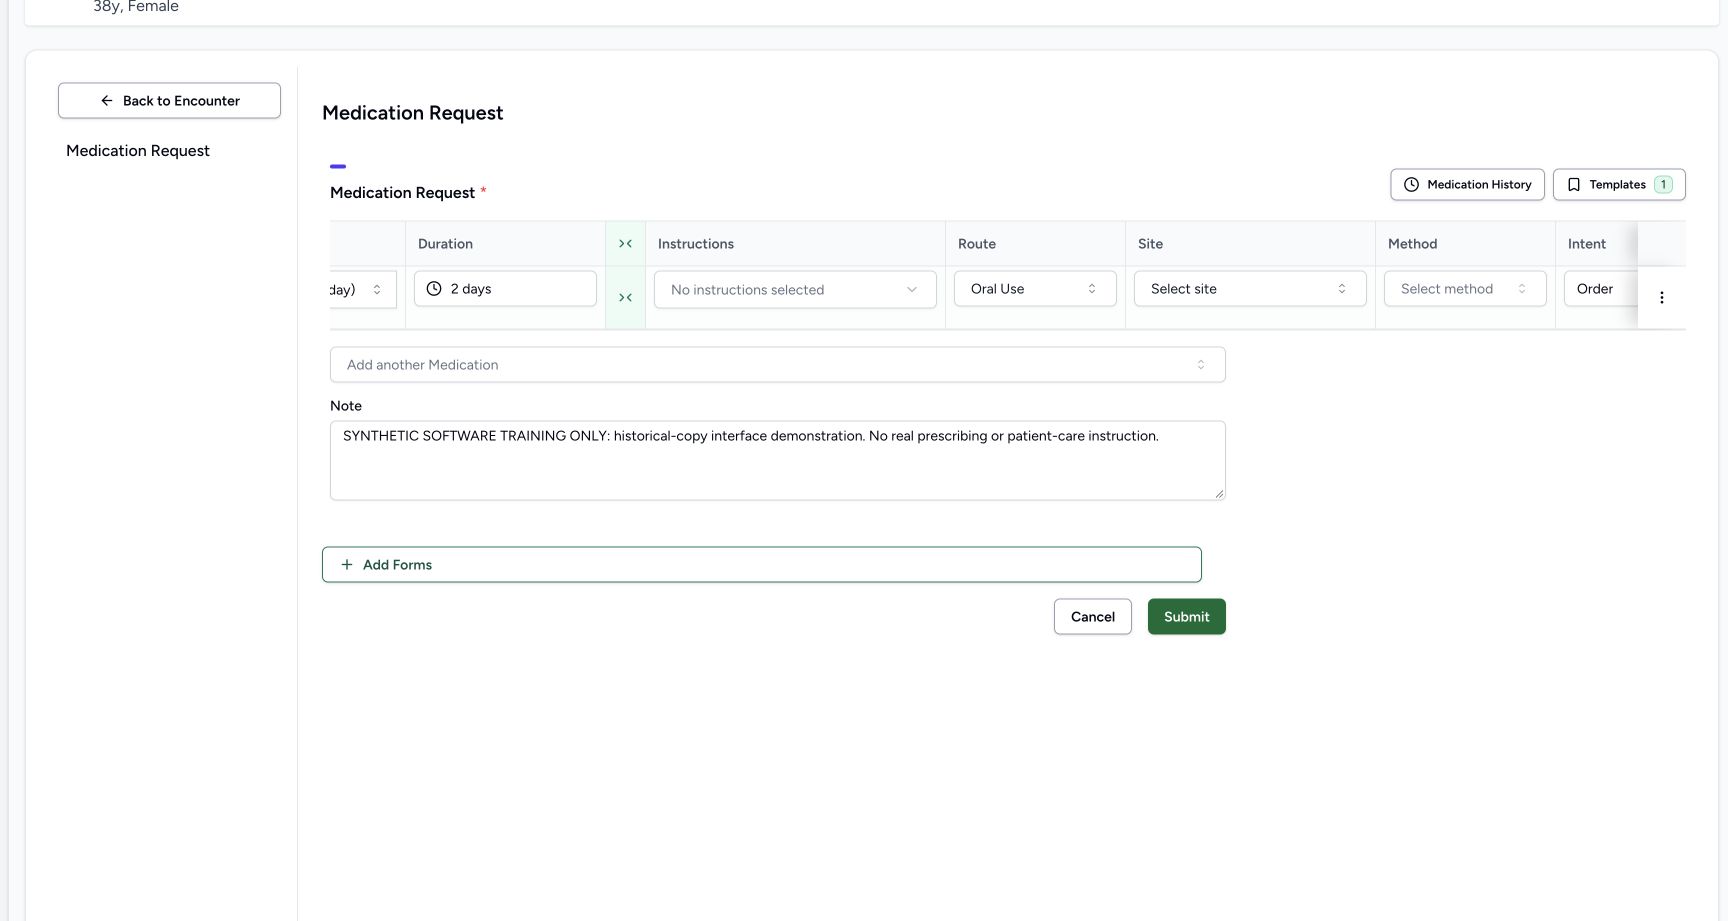Screen dimensions: 1728x921
Task: Open the Intent dropdown showing Order
Action: (1600, 289)
